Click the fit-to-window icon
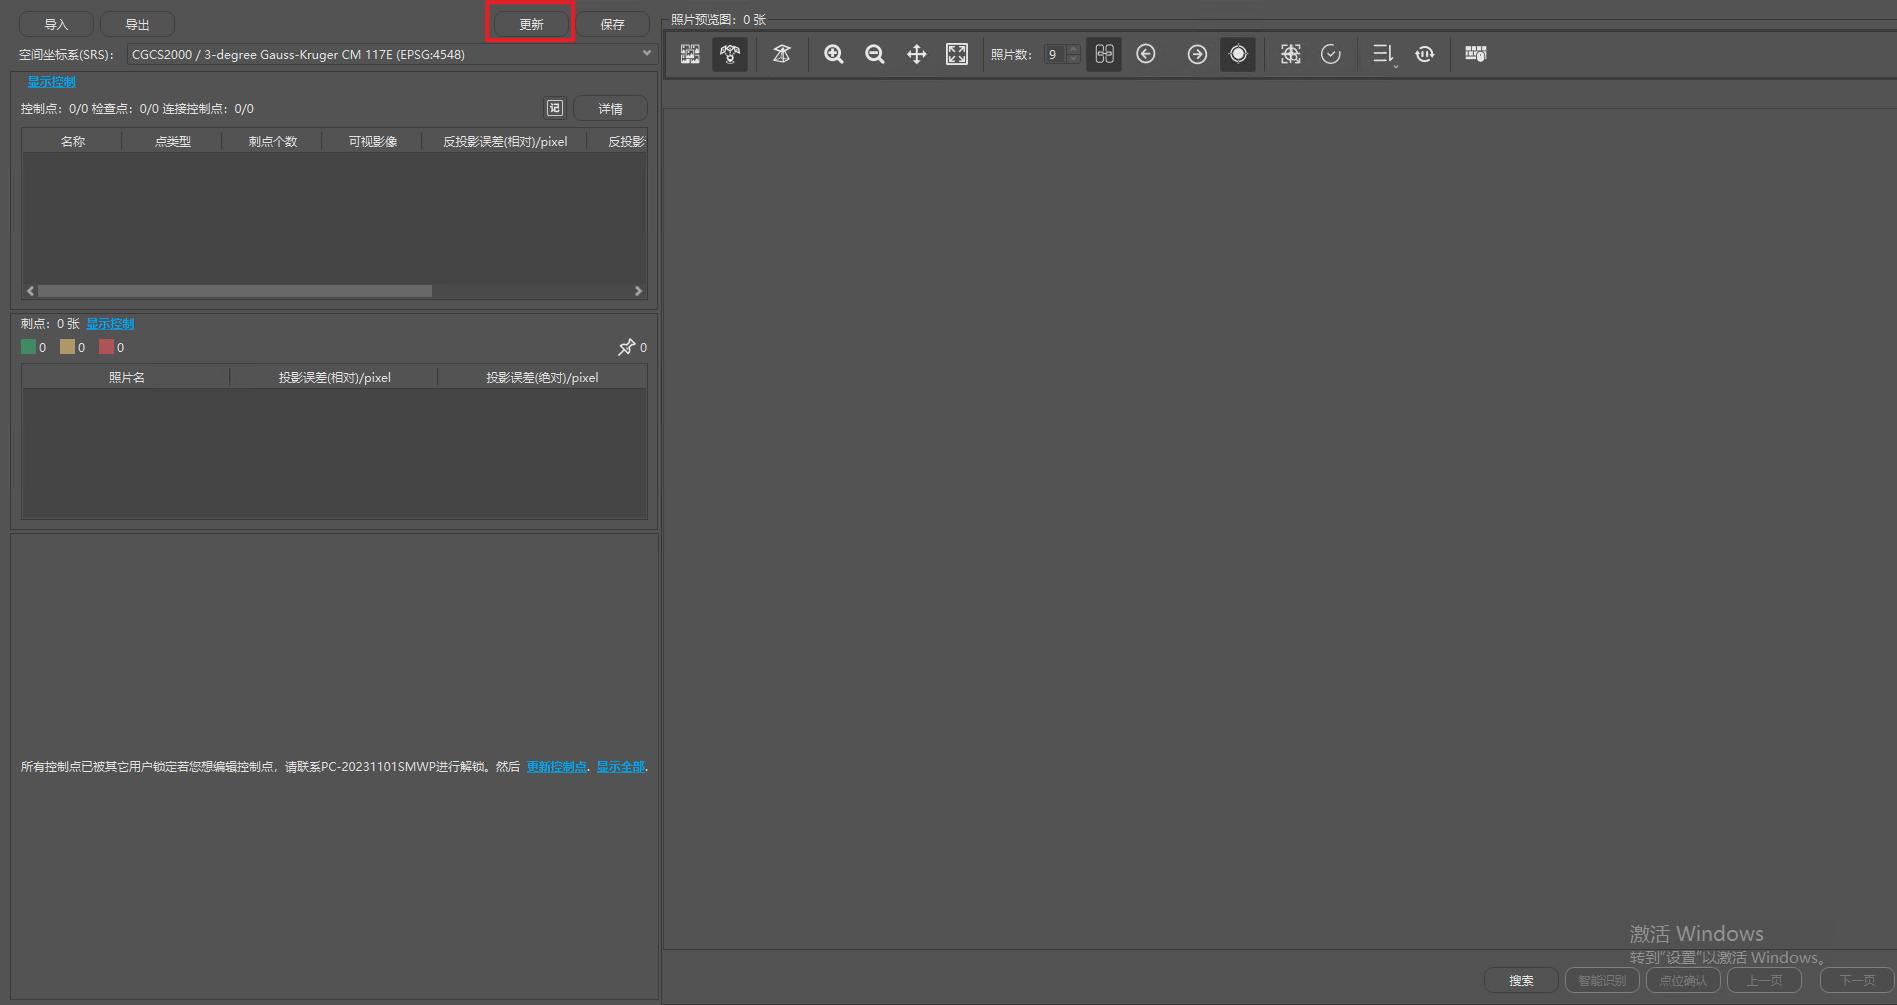1897x1005 pixels. click(957, 54)
